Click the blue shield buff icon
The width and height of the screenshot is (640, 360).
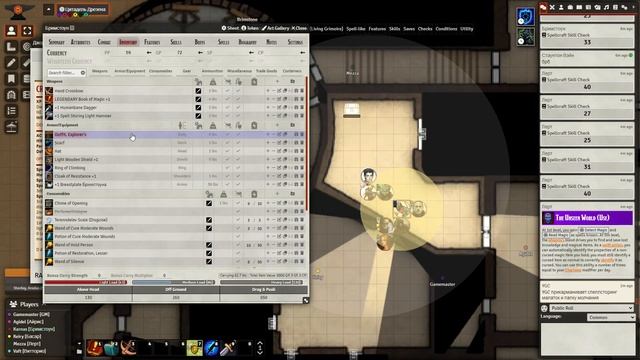(x=525, y=17)
